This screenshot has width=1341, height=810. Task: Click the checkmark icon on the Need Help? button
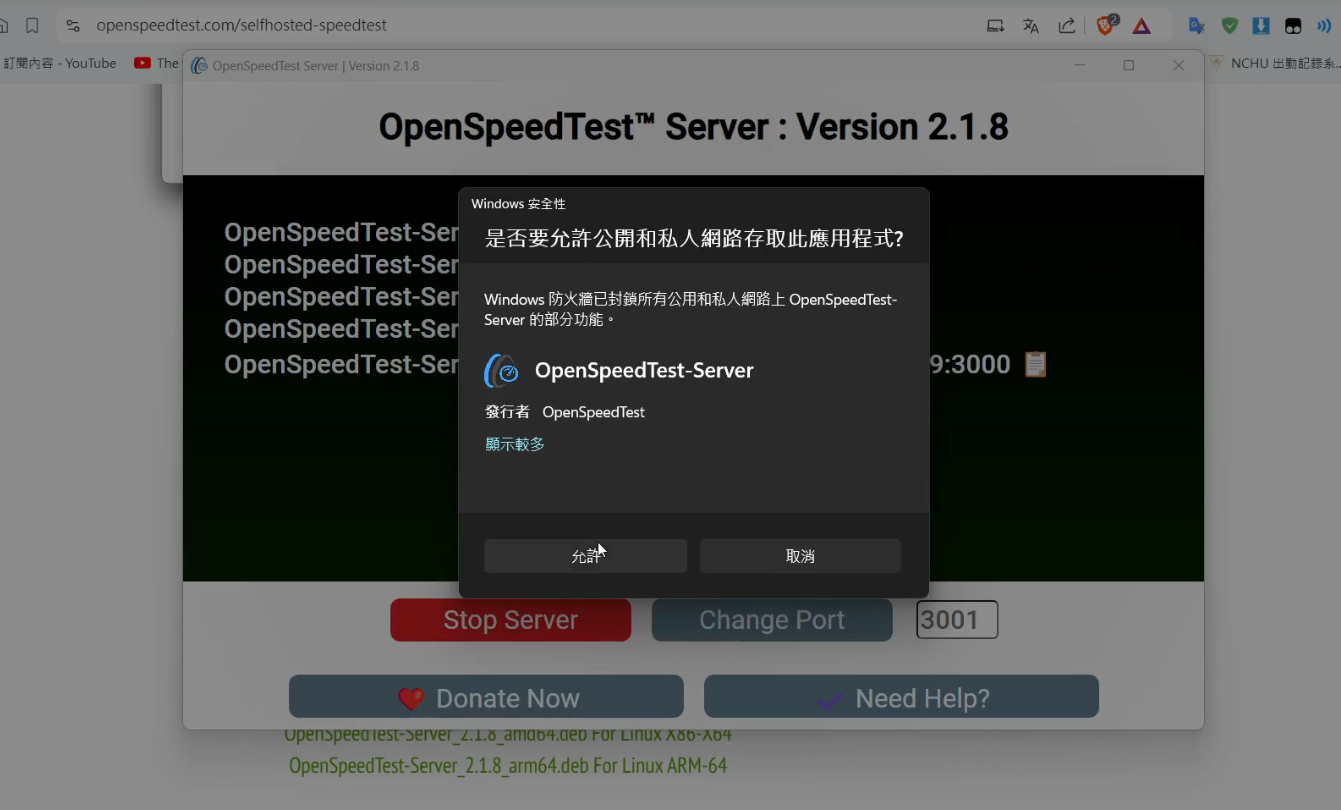click(x=830, y=699)
